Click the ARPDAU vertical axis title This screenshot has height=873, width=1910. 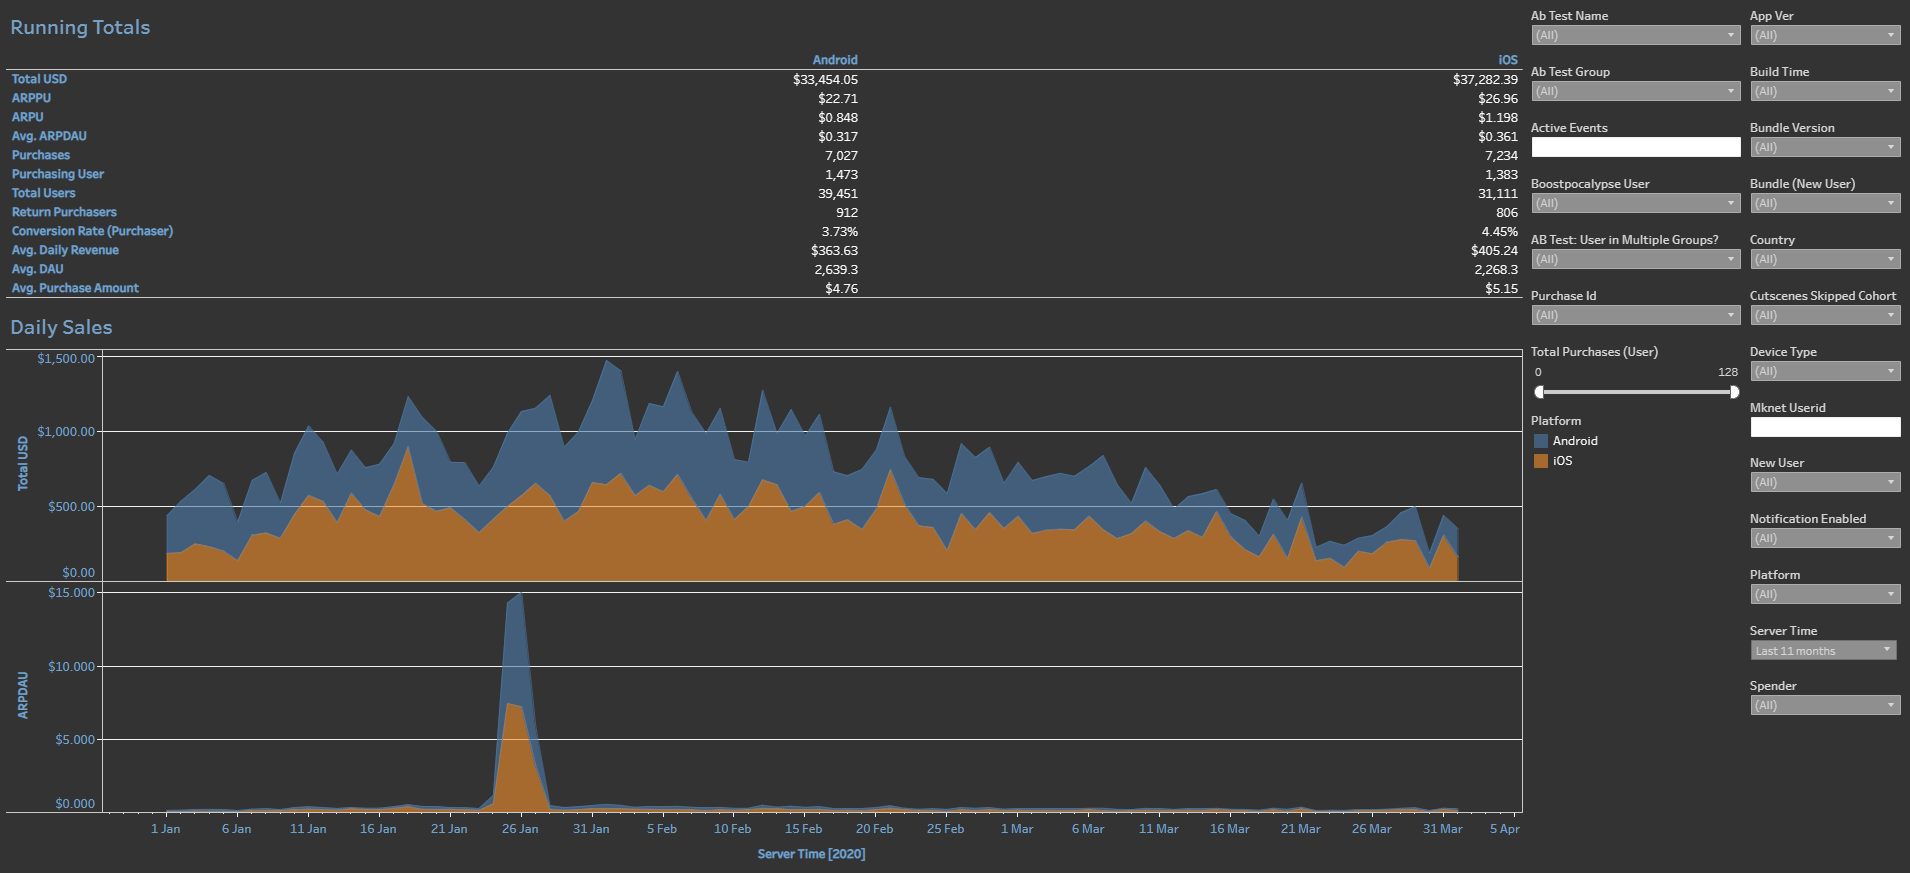pyautogui.click(x=23, y=695)
